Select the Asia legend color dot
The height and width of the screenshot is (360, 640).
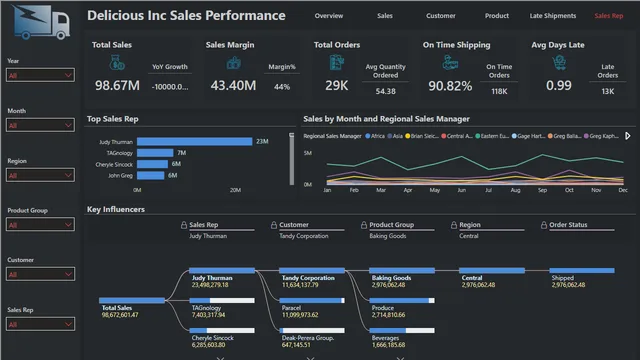390,136
